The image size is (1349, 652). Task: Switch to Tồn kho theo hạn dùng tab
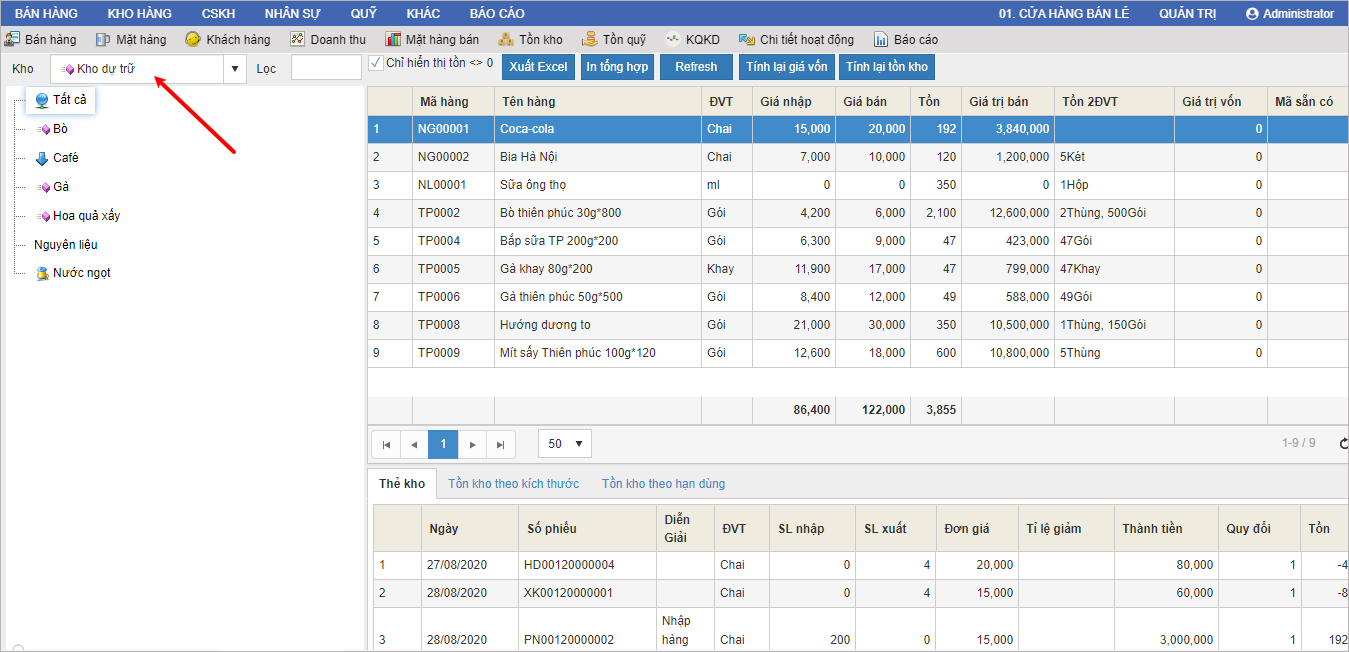coord(663,484)
